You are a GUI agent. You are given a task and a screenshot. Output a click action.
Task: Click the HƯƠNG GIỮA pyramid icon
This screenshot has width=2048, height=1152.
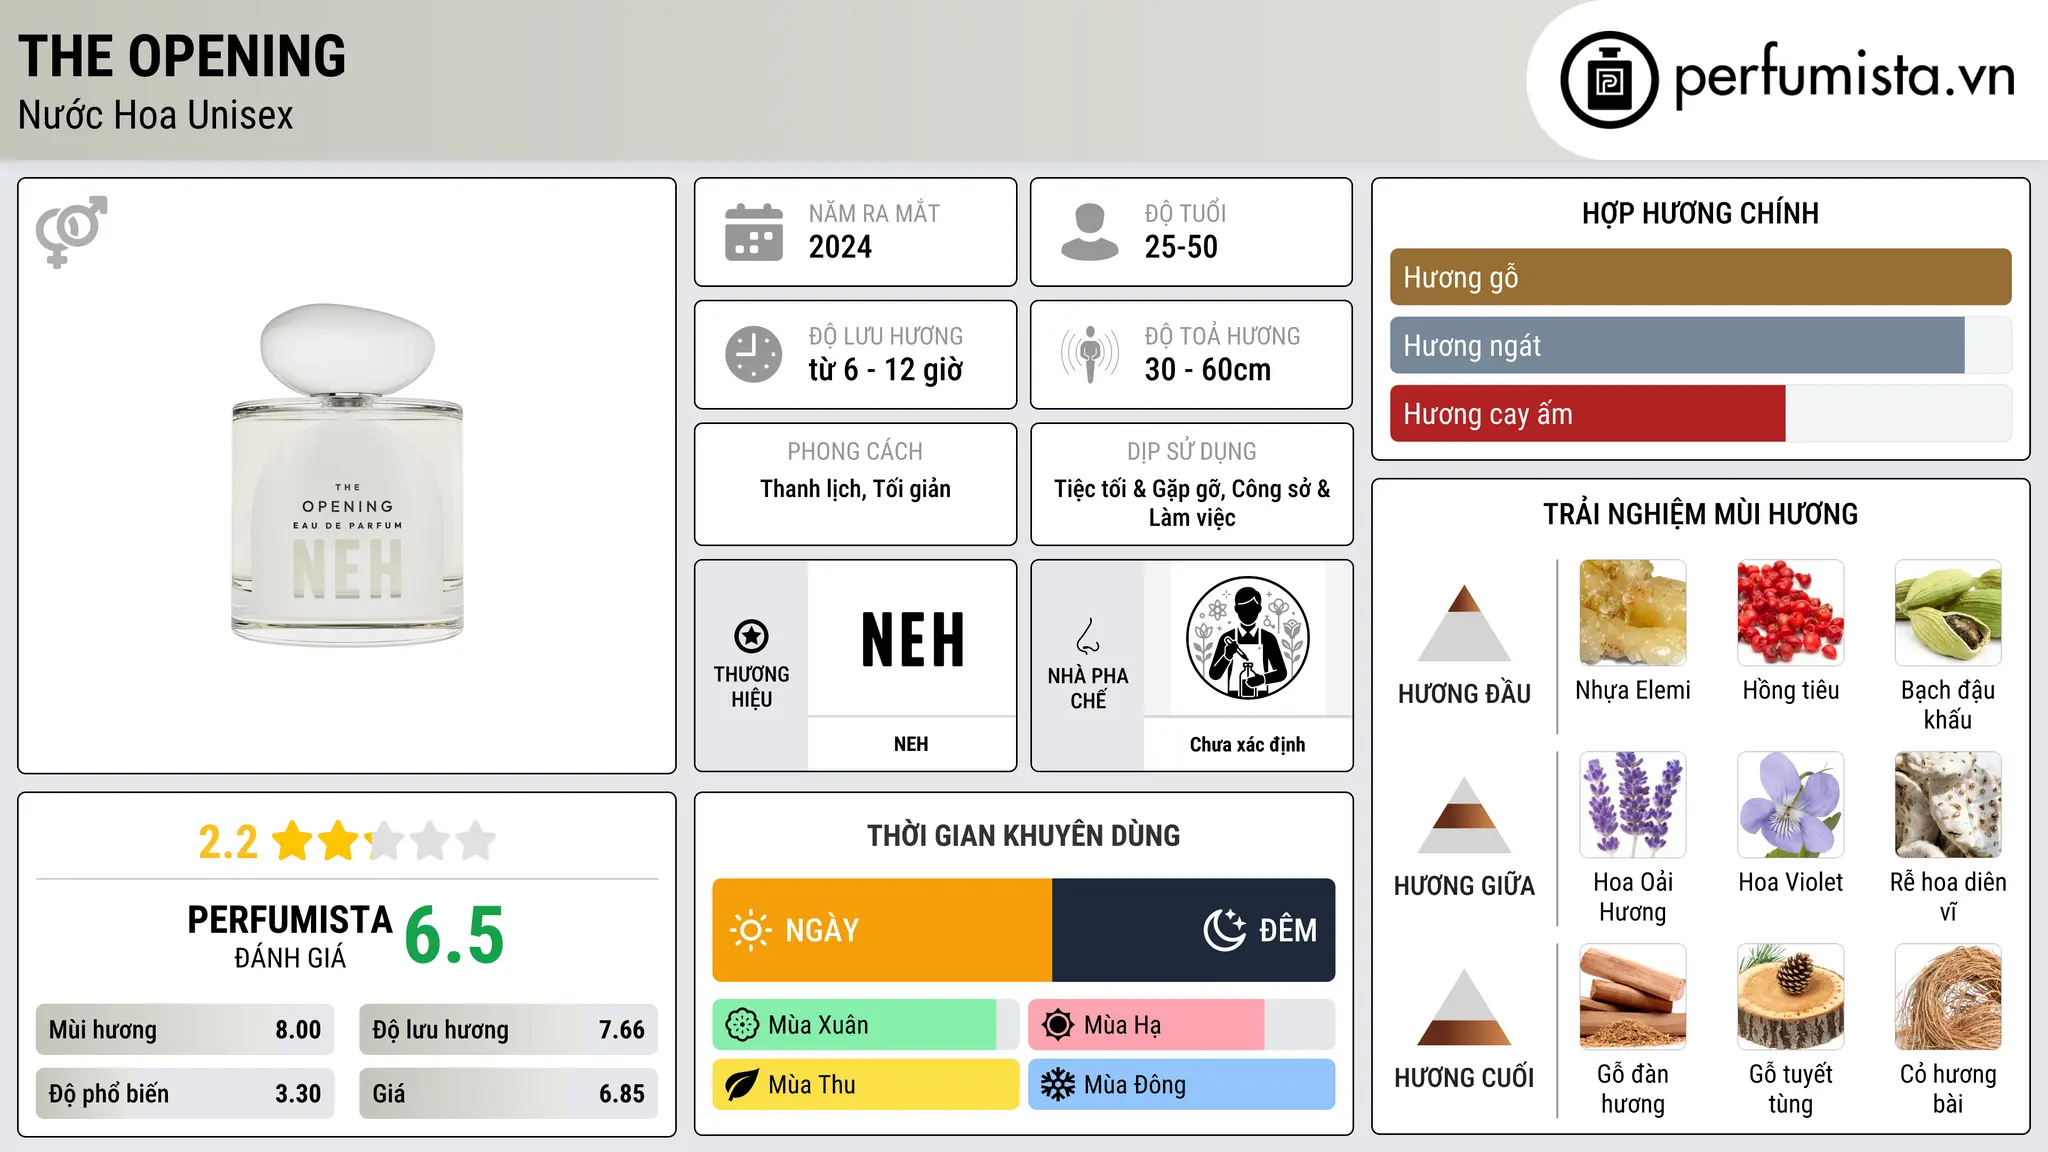[1464, 815]
